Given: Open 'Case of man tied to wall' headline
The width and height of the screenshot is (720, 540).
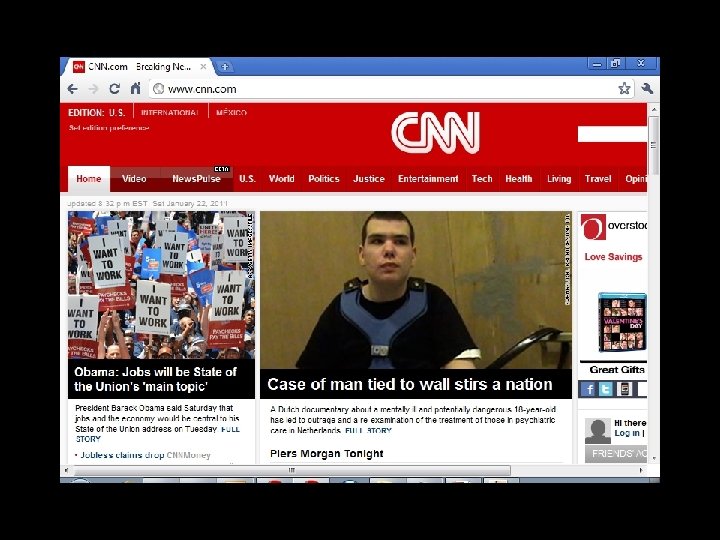Looking at the screenshot, I should [410, 384].
